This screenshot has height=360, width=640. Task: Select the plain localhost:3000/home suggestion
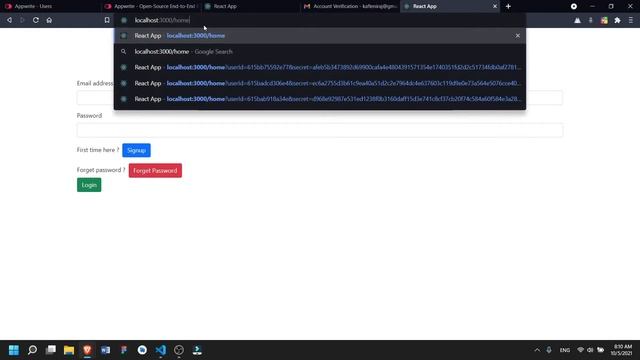point(320,36)
